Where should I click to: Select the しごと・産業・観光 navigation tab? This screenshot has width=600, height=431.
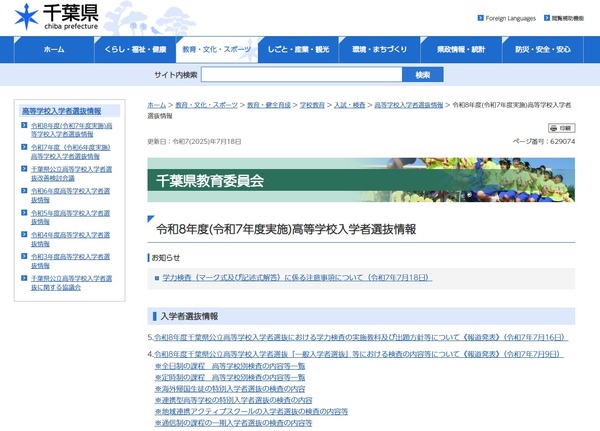297,49
